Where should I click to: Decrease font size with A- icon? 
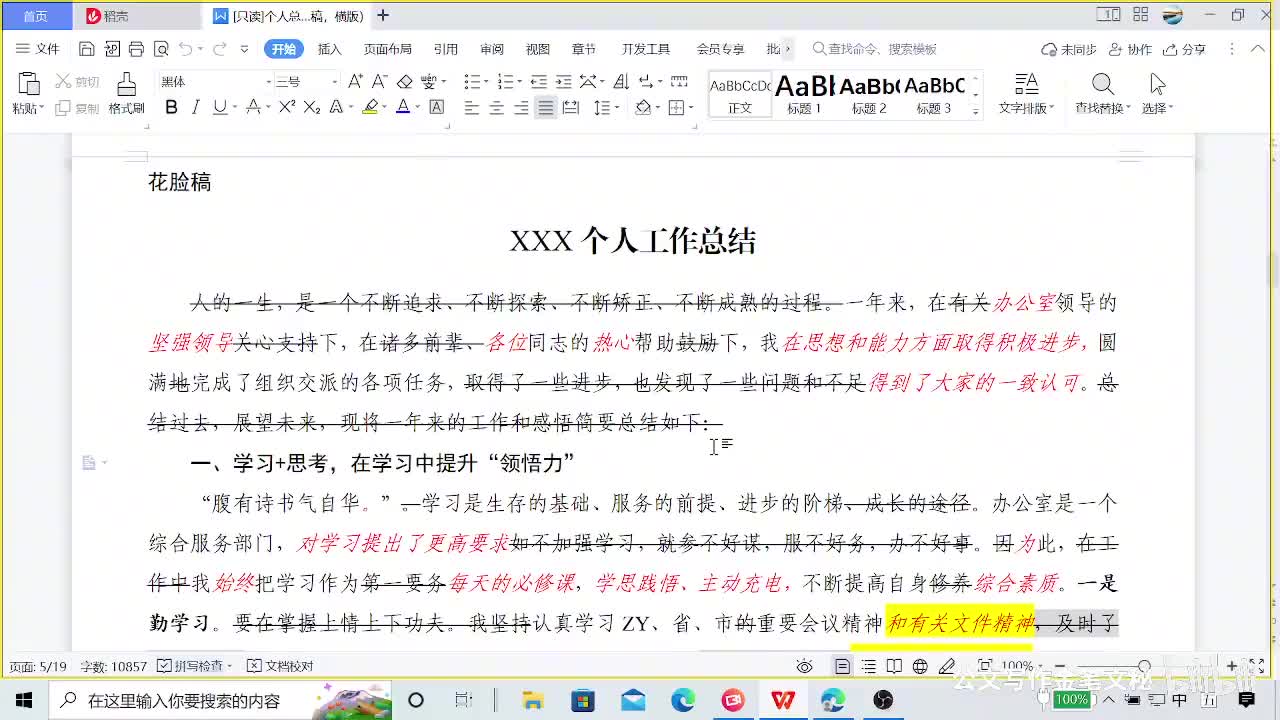379,82
